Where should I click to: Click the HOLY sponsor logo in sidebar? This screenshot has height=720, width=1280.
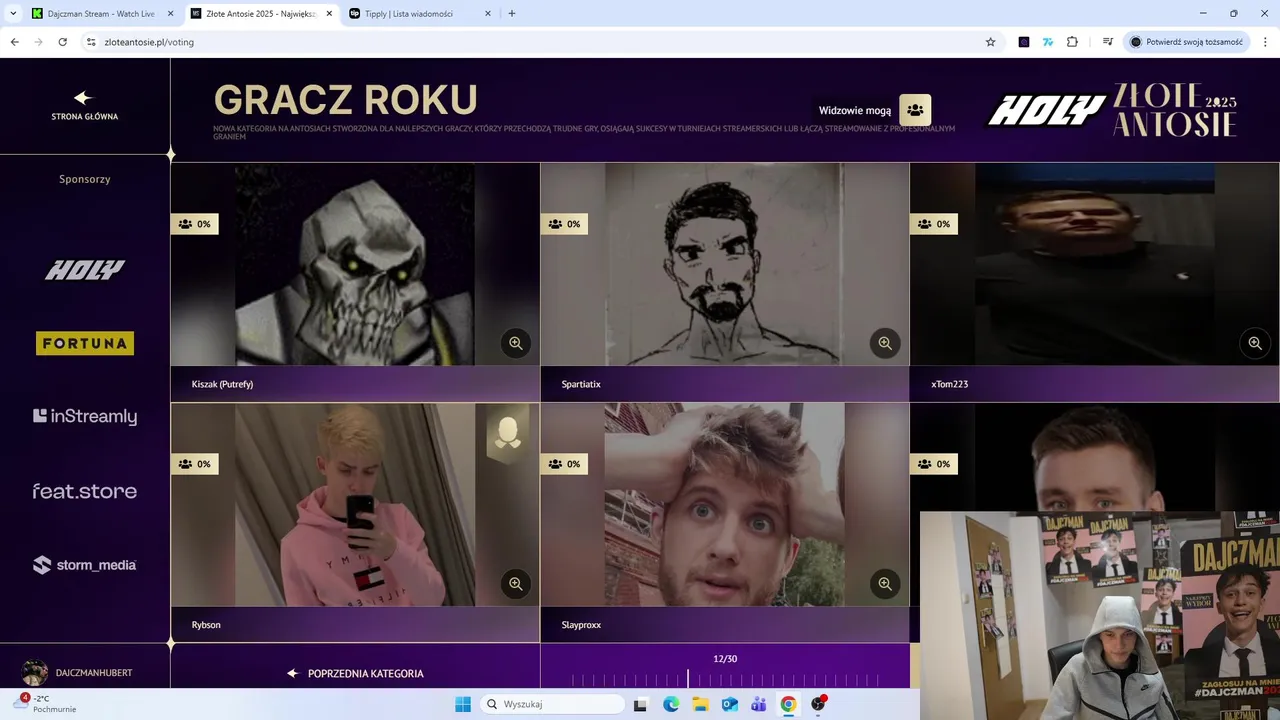click(x=85, y=270)
